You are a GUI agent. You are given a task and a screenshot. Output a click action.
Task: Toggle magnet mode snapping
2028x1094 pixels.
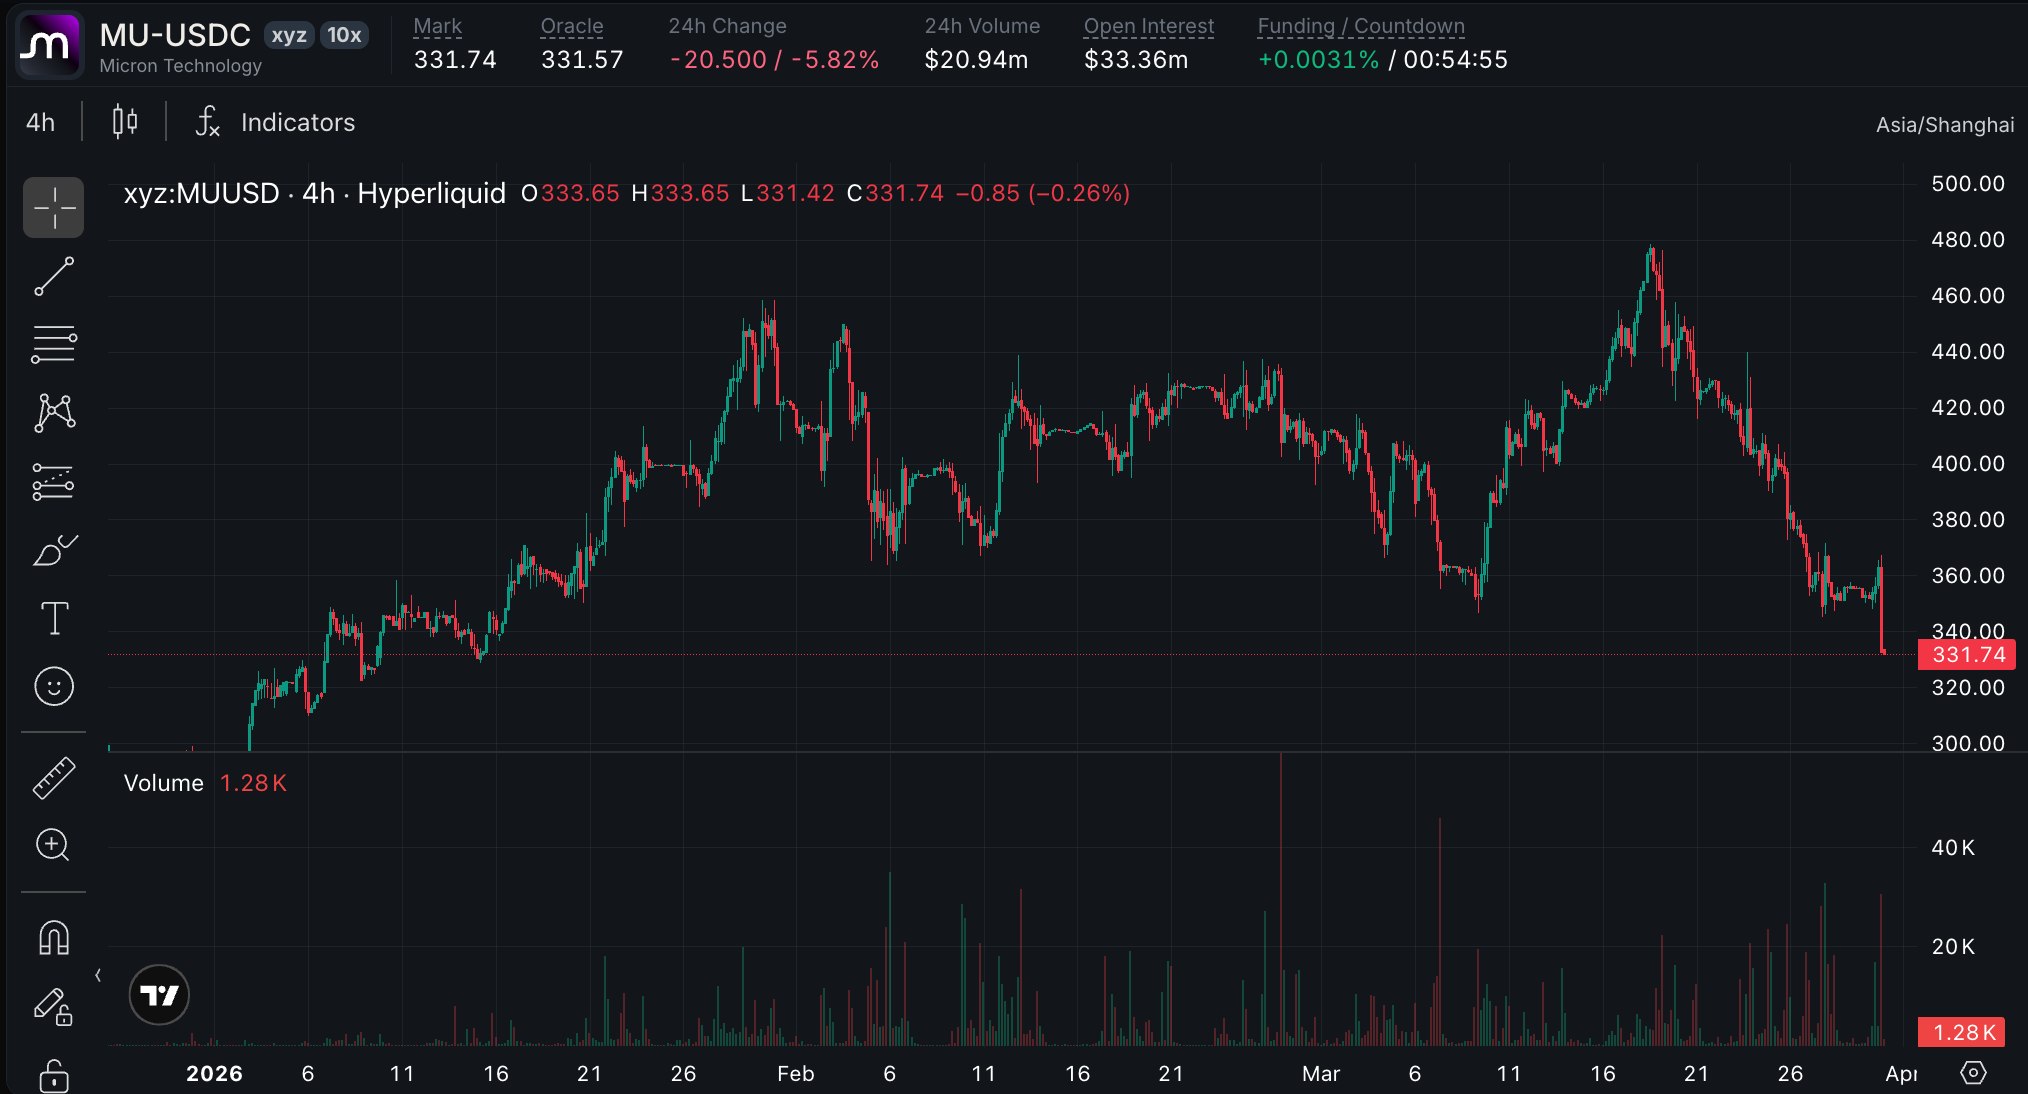(x=54, y=938)
